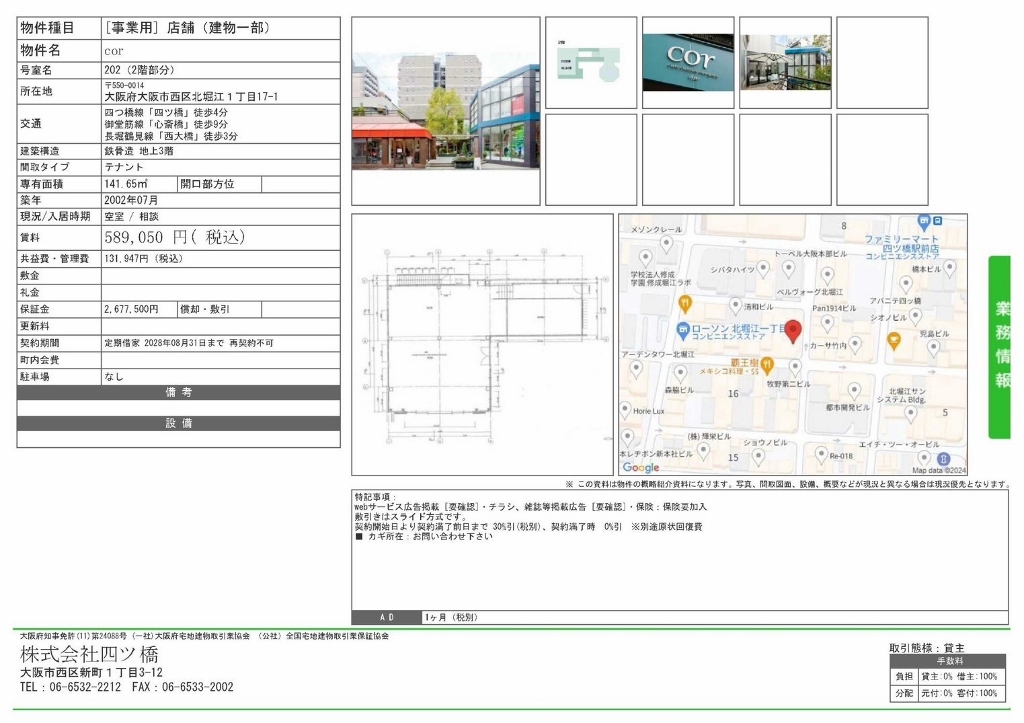The width and height of the screenshot is (1024, 723).
Task: Select the 償却・敷引 label
Action: [x=205, y=309]
